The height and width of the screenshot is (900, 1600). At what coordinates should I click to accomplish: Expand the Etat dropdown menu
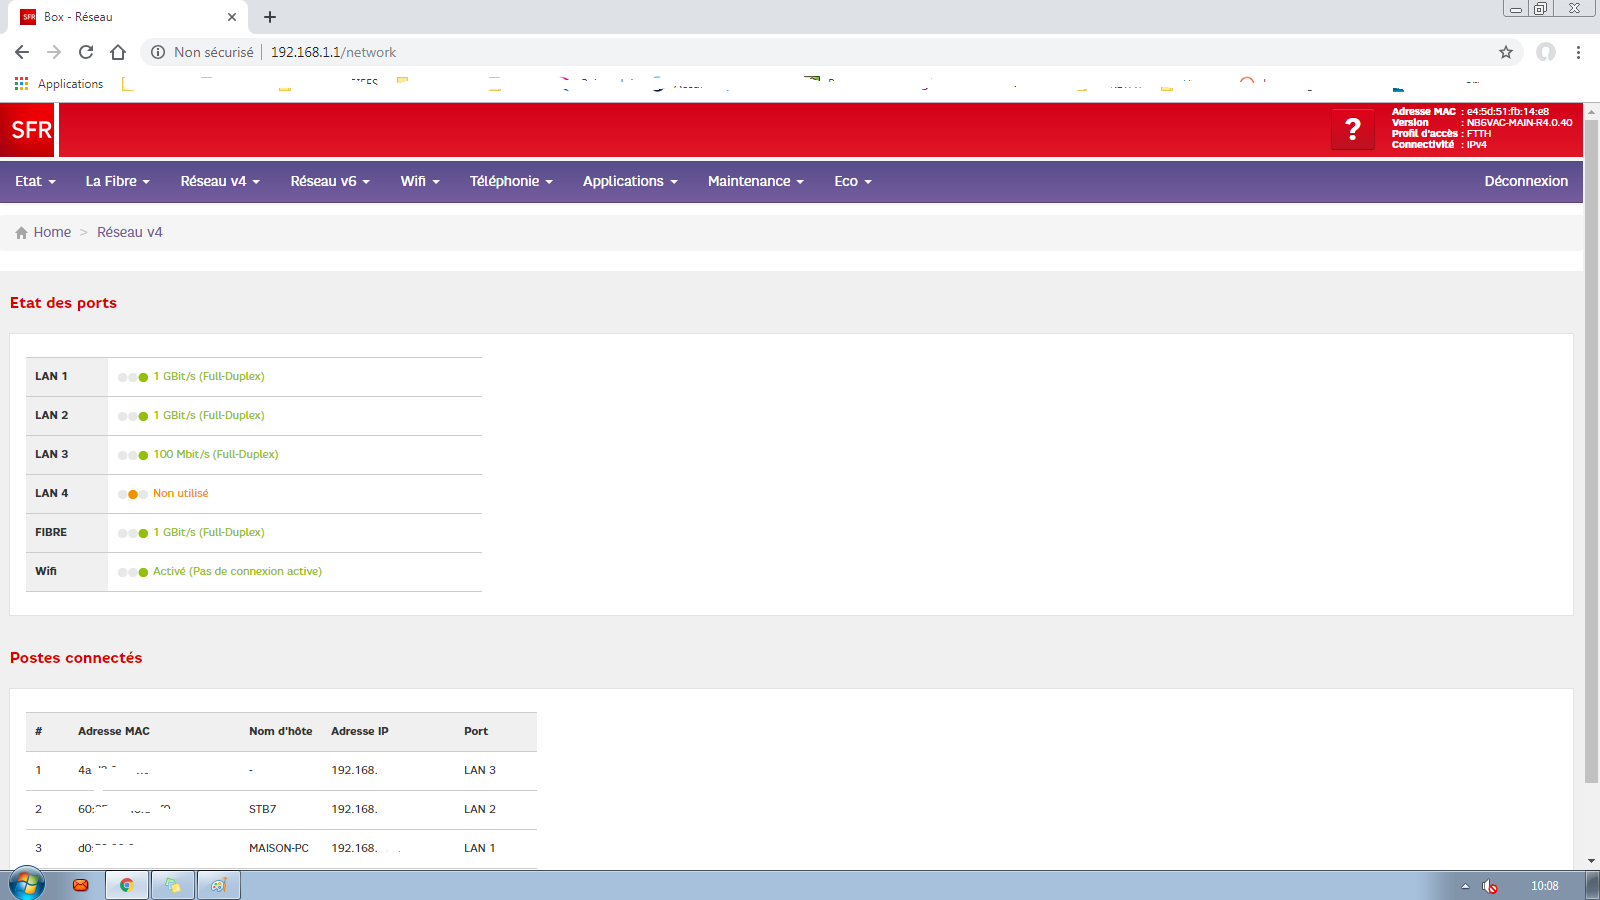pos(35,181)
